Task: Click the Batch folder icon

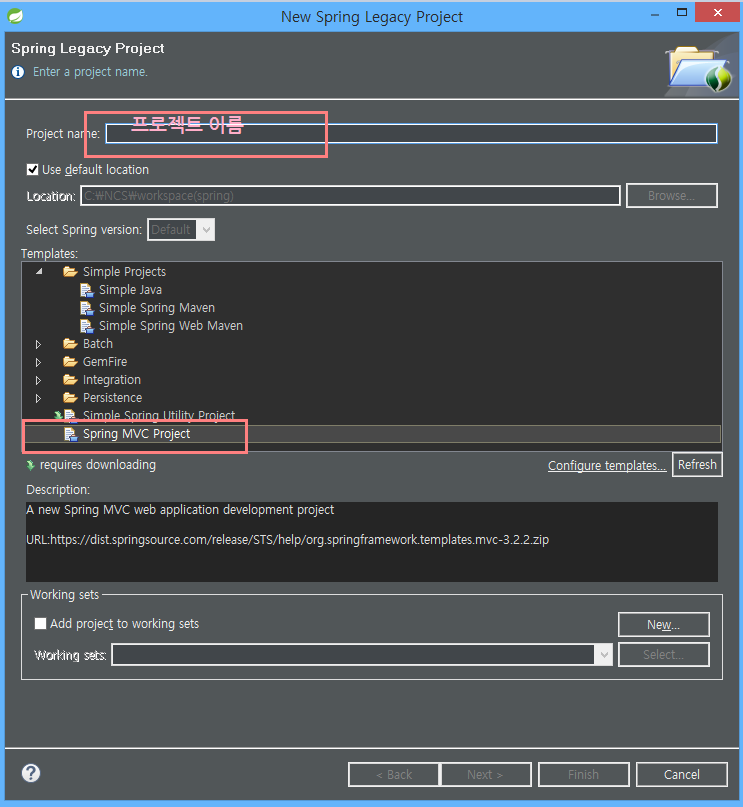Action: coord(70,343)
